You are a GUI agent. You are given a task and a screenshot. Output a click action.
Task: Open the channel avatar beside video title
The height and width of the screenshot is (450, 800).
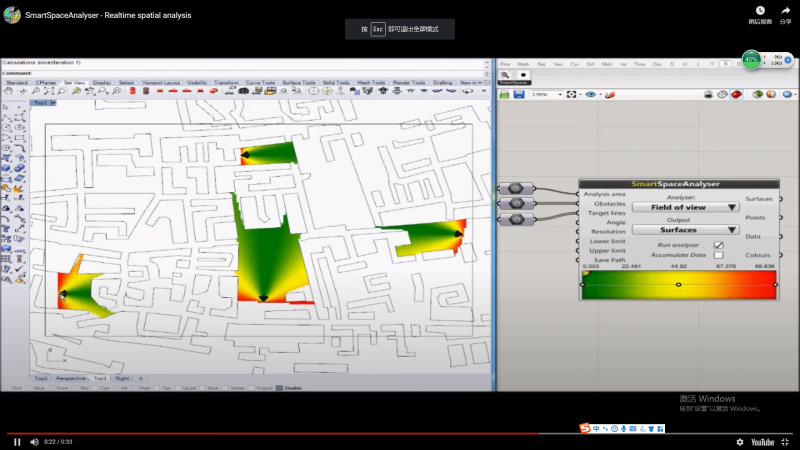(12, 15)
